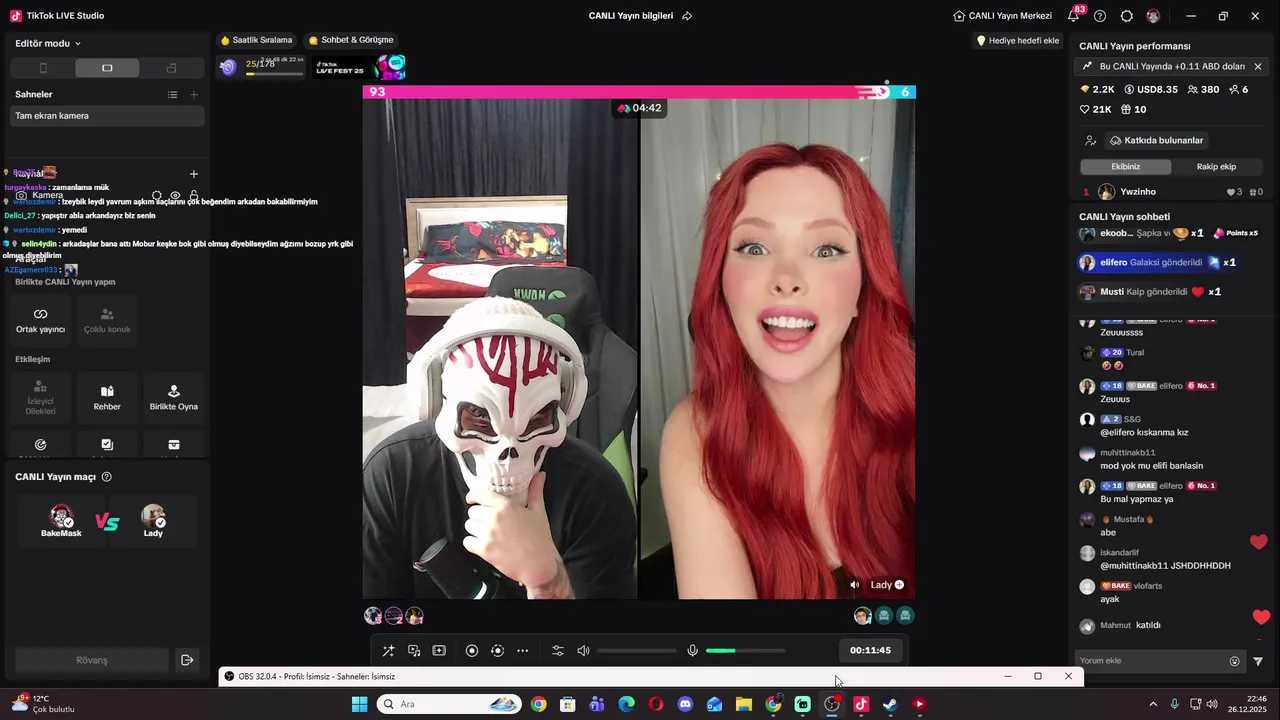Mute the speaker output icon
The image size is (1280, 720).
pyautogui.click(x=584, y=651)
